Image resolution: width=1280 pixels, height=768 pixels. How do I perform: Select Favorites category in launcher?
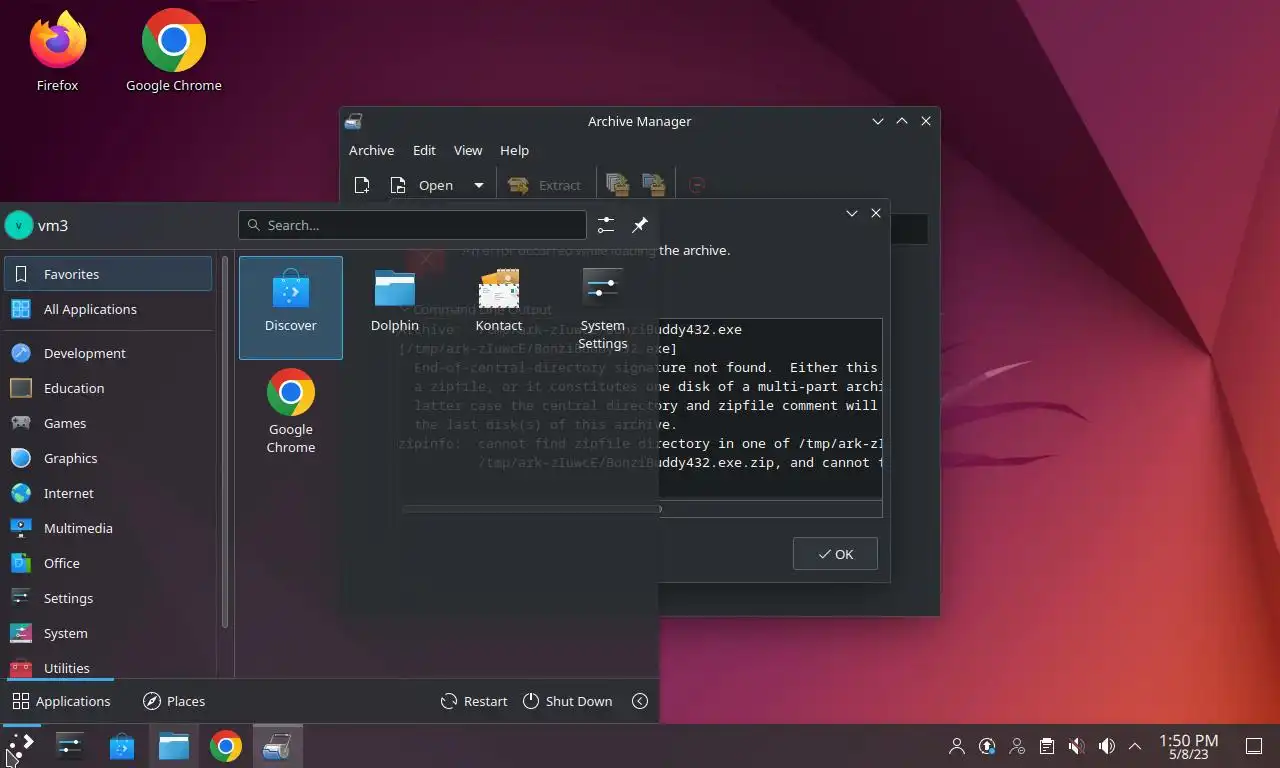tap(108, 274)
